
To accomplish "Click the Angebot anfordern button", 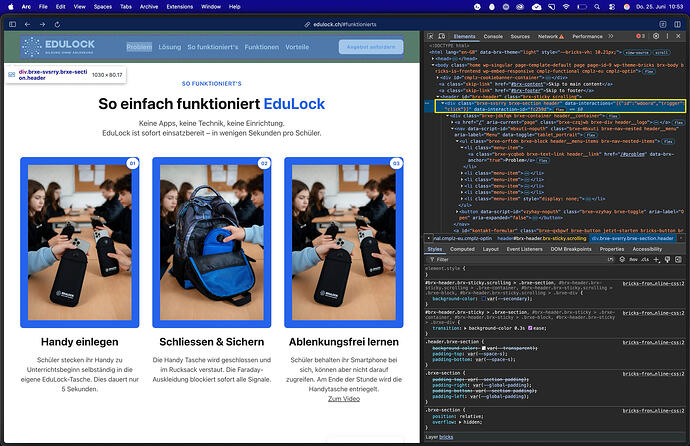I will click(x=371, y=47).
